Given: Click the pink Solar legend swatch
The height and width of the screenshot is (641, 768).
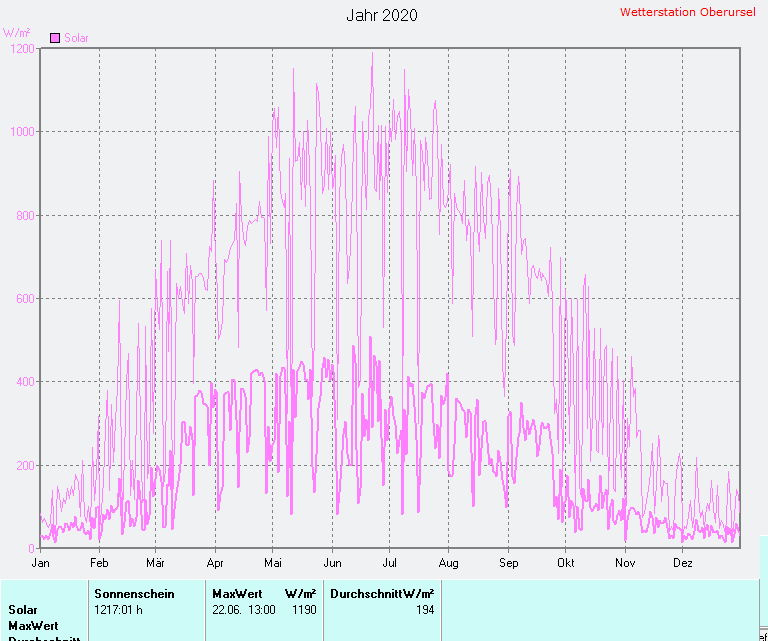Looking at the screenshot, I should tap(55, 38).
